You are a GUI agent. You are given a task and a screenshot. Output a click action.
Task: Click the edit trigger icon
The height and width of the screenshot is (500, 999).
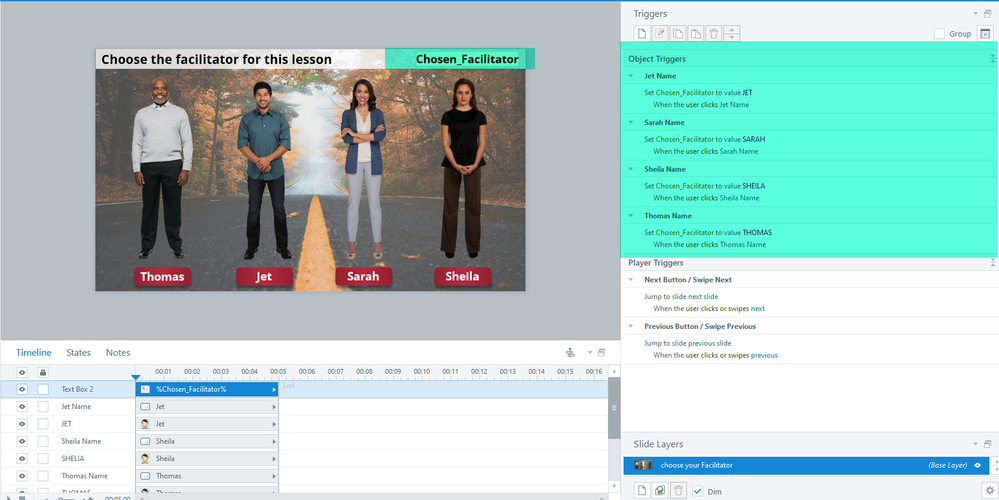[x=660, y=33]
